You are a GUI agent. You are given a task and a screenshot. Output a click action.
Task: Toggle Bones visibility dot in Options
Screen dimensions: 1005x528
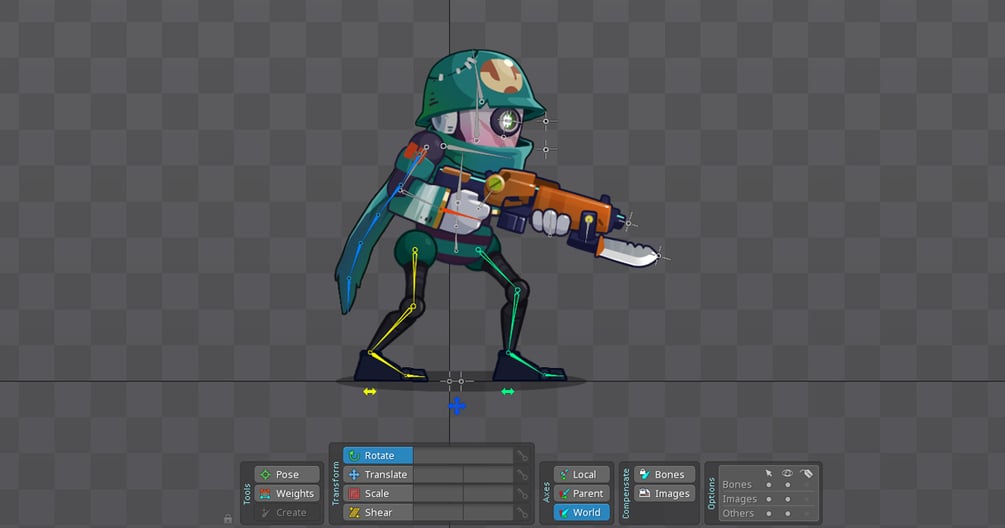click(x=788, y=485)
